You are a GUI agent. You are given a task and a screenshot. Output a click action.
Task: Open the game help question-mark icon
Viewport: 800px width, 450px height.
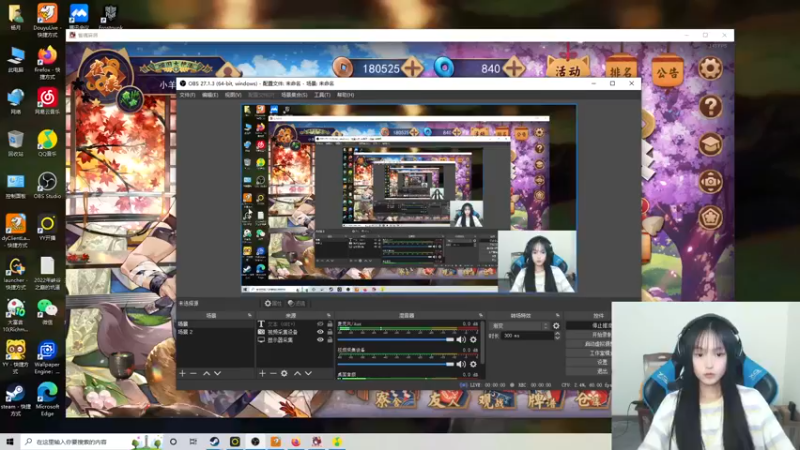click(x=710, y=107)
